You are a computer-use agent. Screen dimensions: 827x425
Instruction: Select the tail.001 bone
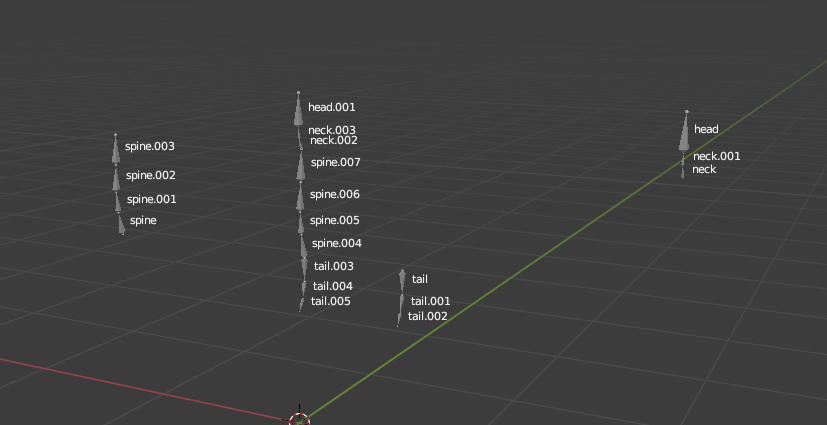pyautogui.click(x=401, y=303)
